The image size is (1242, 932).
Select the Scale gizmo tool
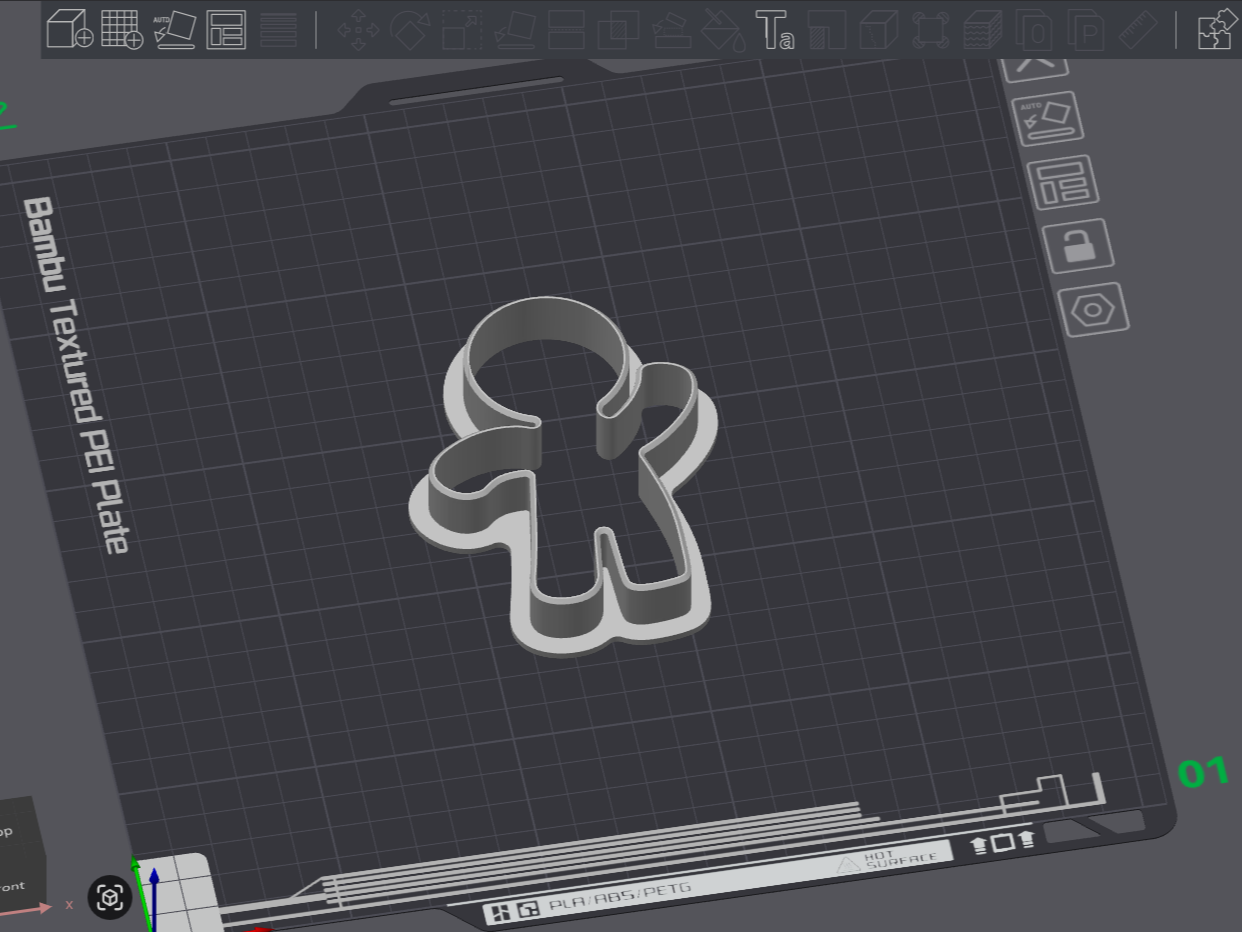coord(462,29)
